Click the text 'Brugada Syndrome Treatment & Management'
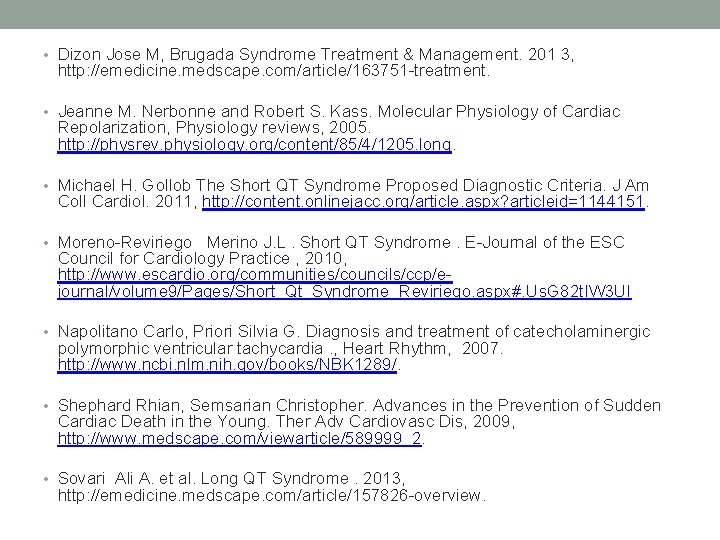The height and width of the screenshot is (540, 720). point(344,55)
